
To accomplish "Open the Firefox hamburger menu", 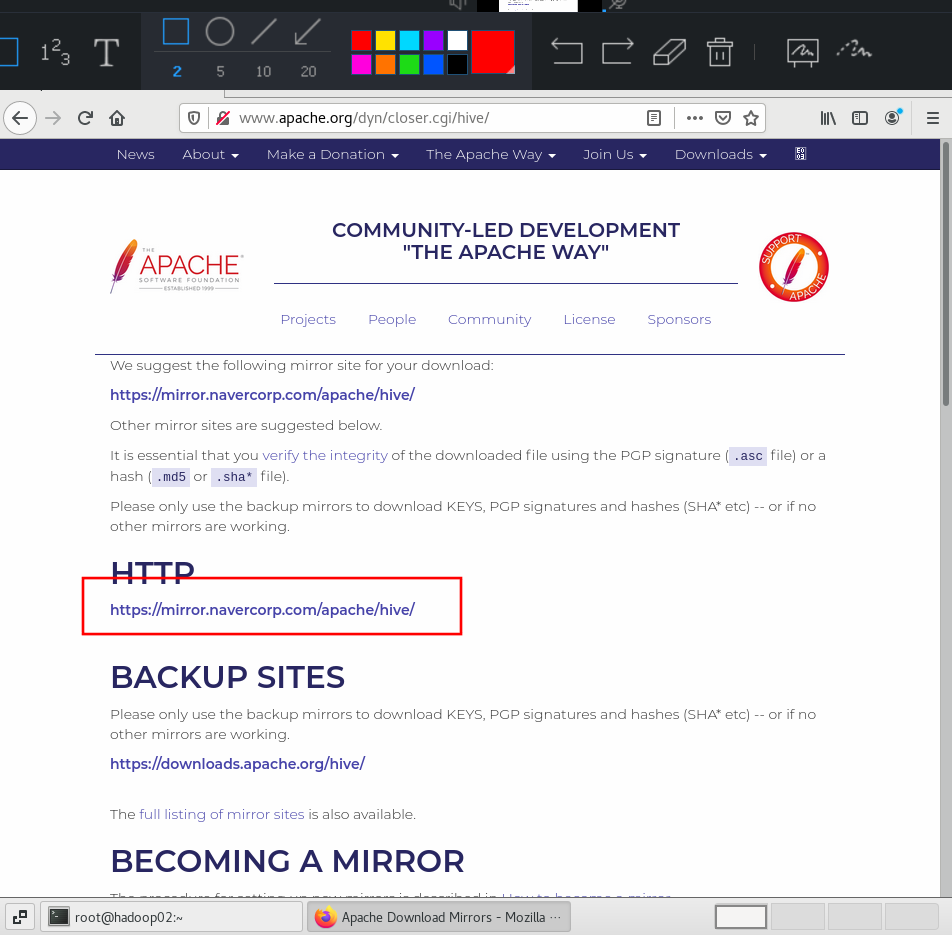I will tap(933, 118).
